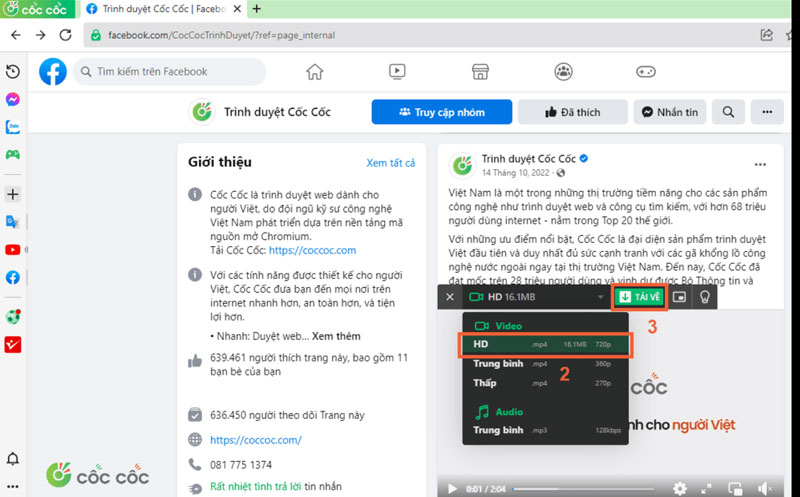Open the history icon in sidebar
This screenshot has width=800, height=497.
pyautogui.click(x=13, y=71)
